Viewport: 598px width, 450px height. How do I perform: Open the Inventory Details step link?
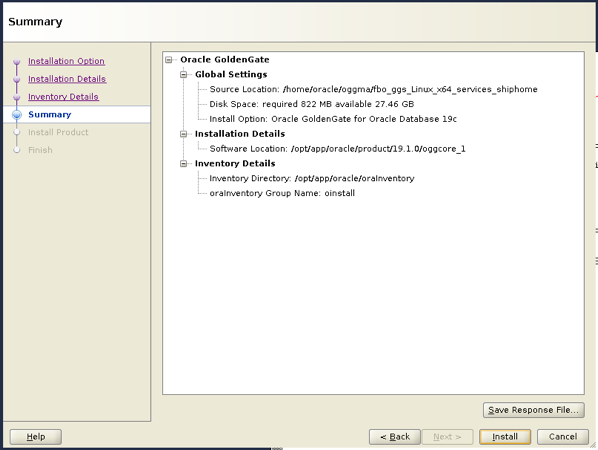[63, 97]
